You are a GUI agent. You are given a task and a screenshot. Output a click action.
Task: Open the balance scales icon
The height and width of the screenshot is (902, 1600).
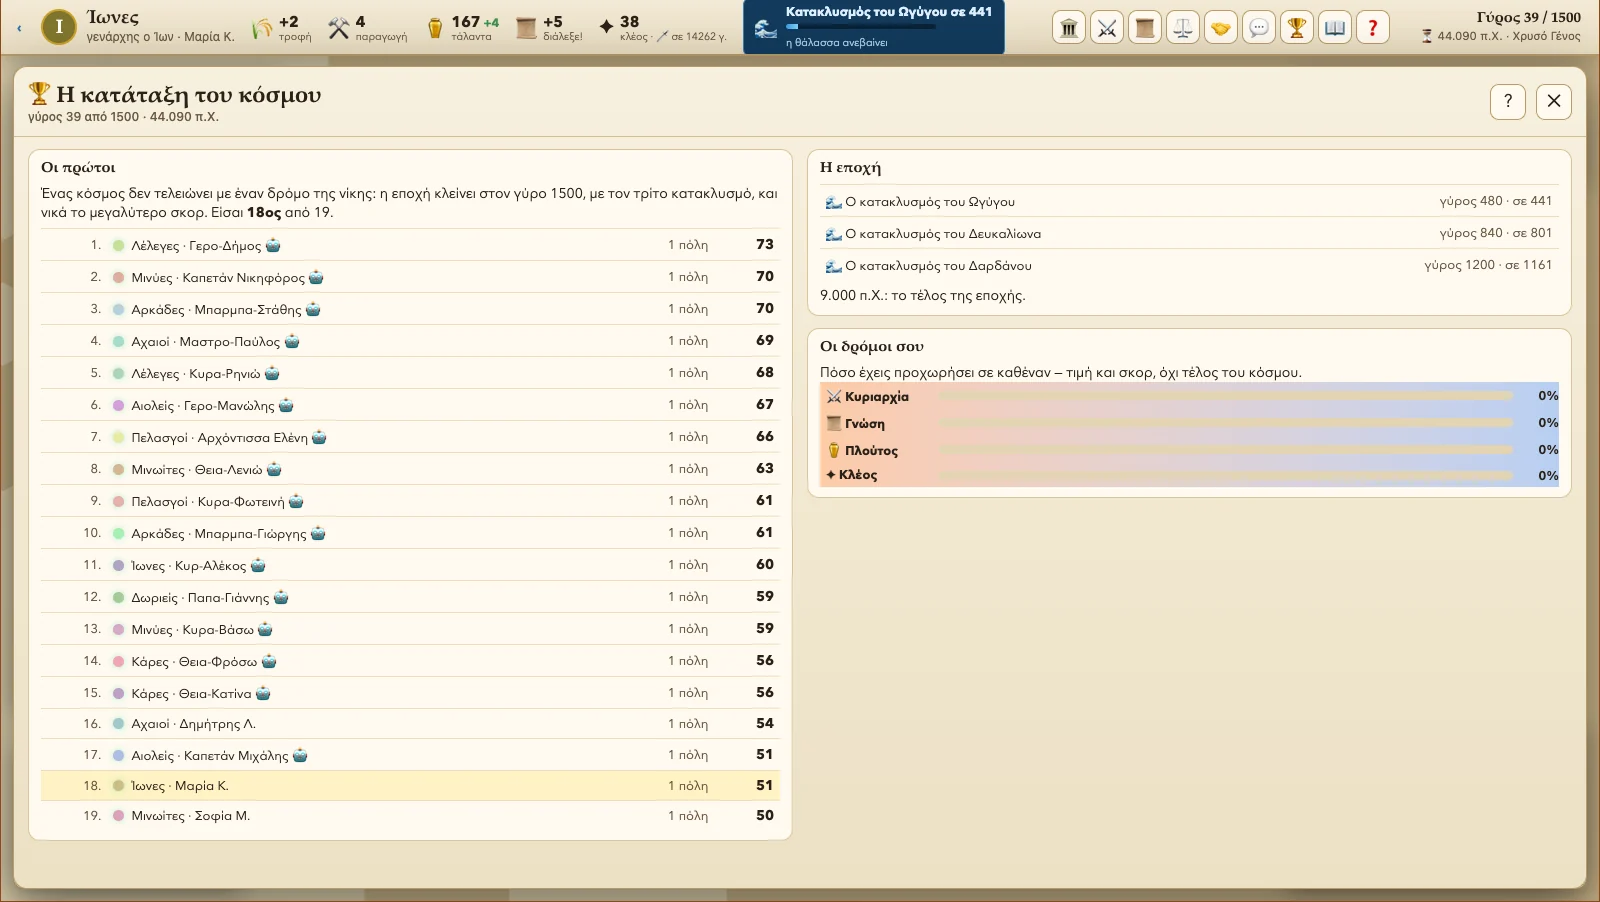[1183, 28]
